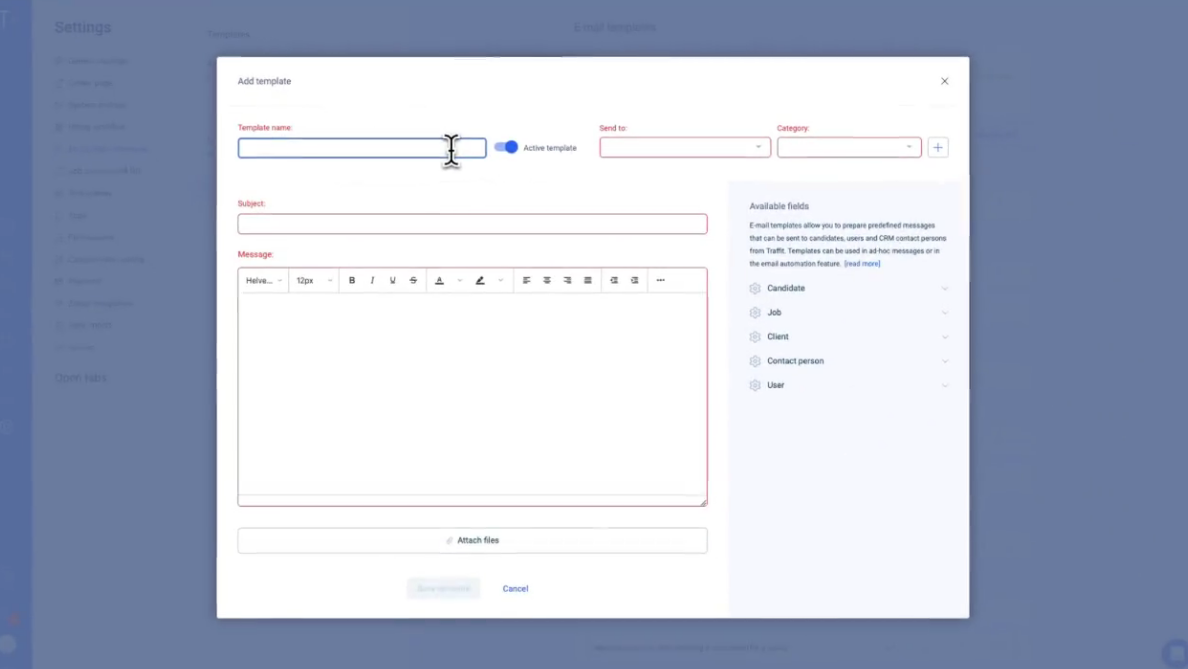The image size is (1188, 669).
Task: Align message text right
Action: coord(567,280)
